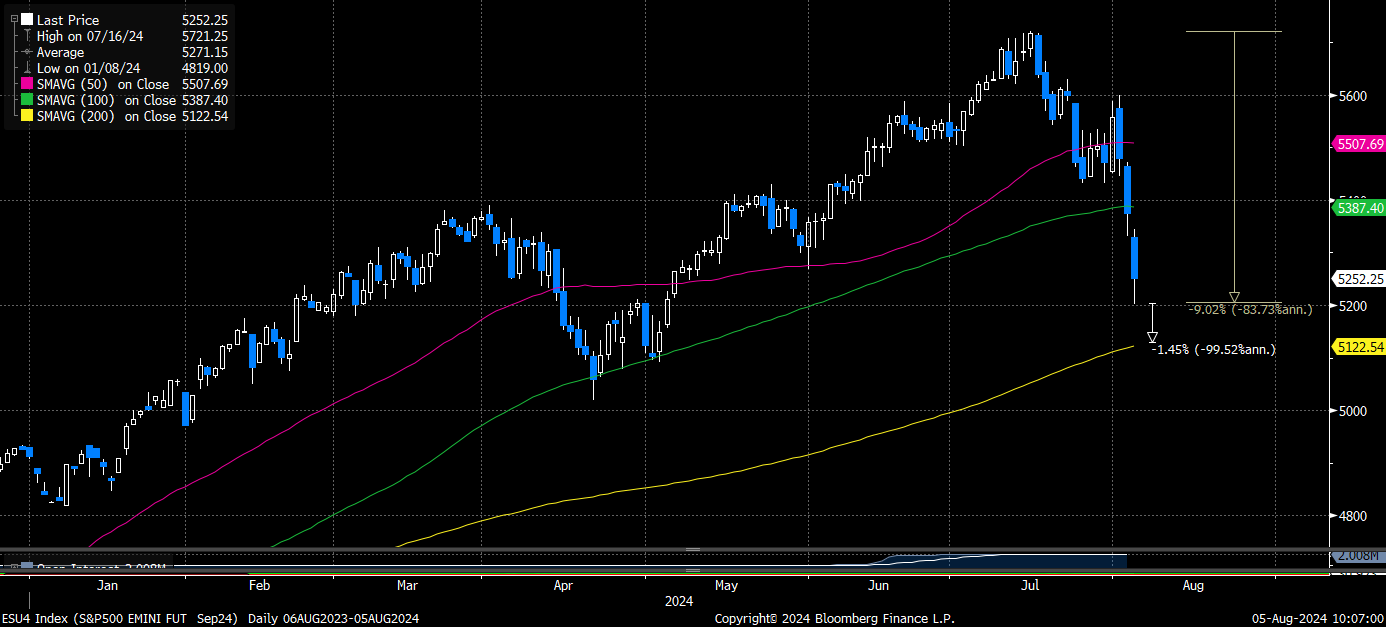The height and width of the screenshot is (627, 1386).
Task: Click the Jun label on time axis
Action: (881, 585)
